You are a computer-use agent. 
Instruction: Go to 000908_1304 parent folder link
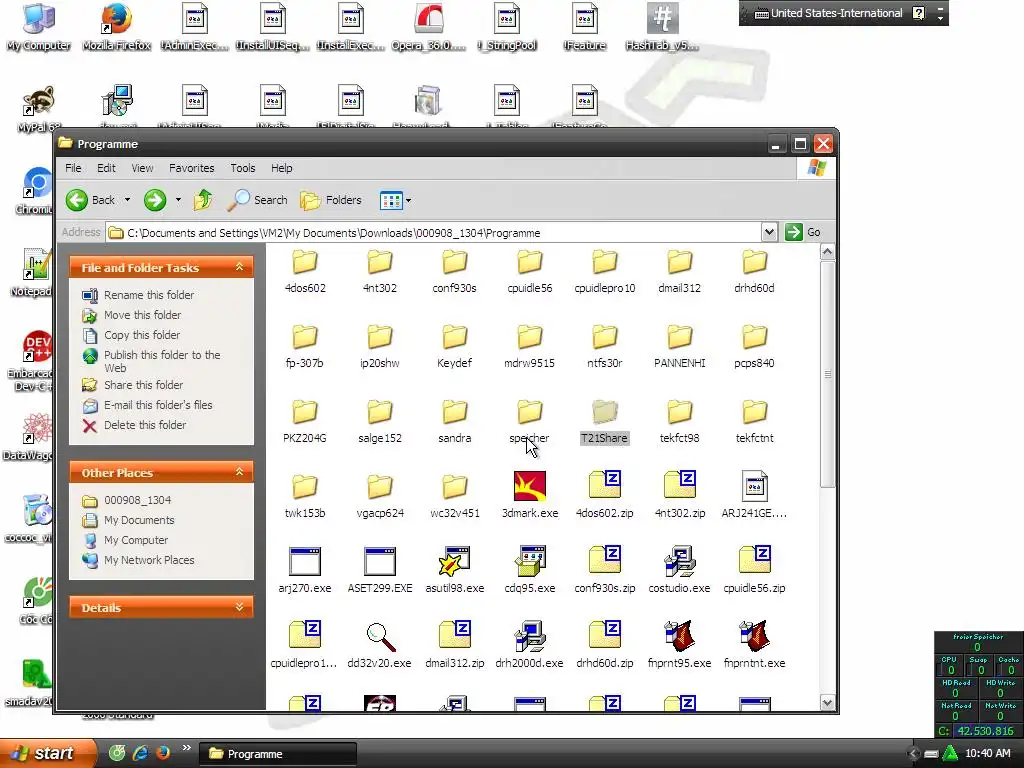tap(137, 500)
